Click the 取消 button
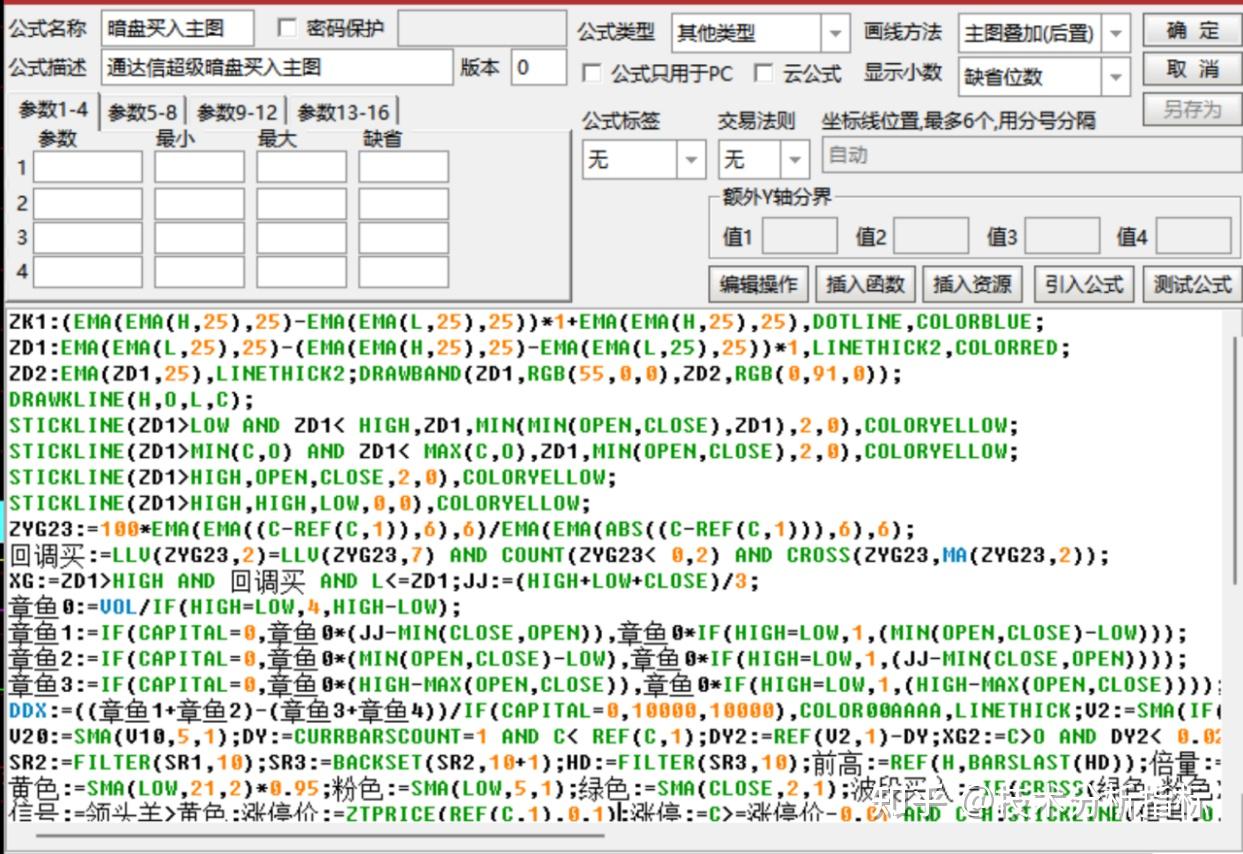Screen dimensions: 1243x854 pos(1191,68)
